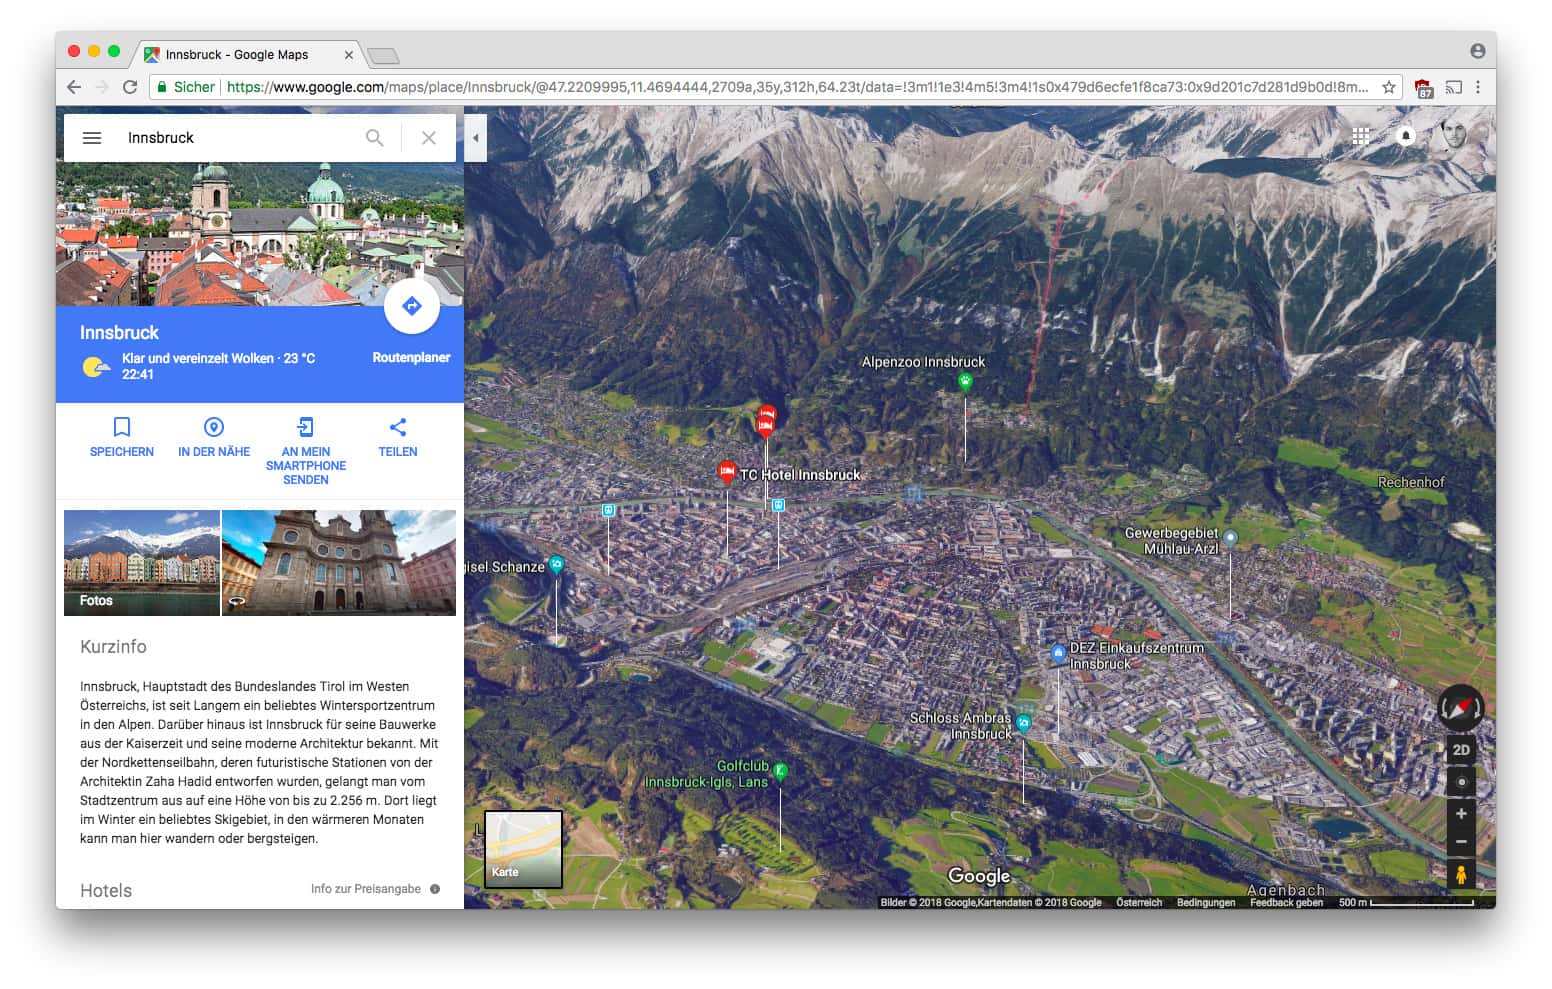1552x989 pixels.
Task: Reset north using the compass
Action: pos(1460,708)
